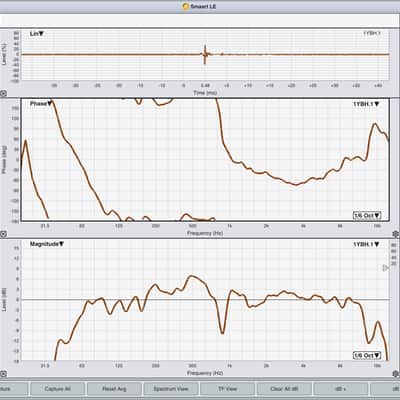400x400 pixels.
Task: Click the Reset Avg button
Action: click(x=114, y=389)
